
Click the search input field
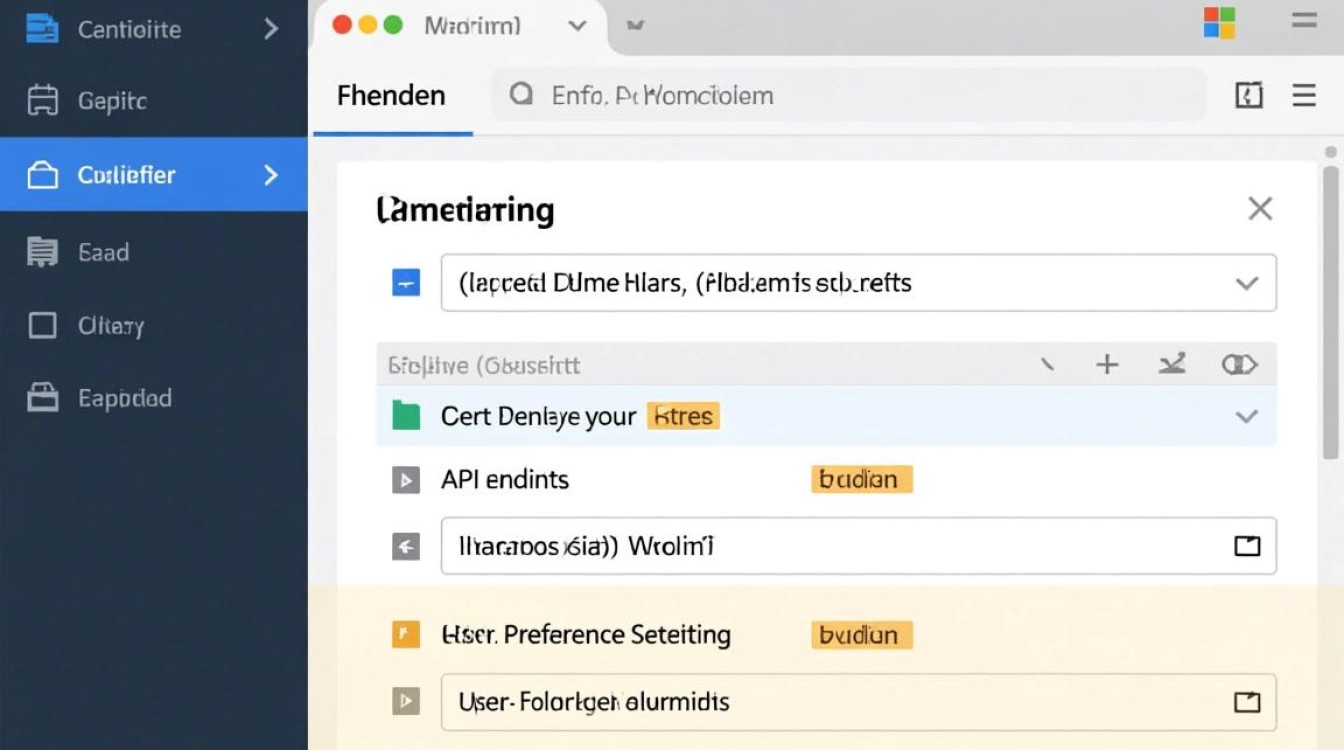tap(850, 96)
